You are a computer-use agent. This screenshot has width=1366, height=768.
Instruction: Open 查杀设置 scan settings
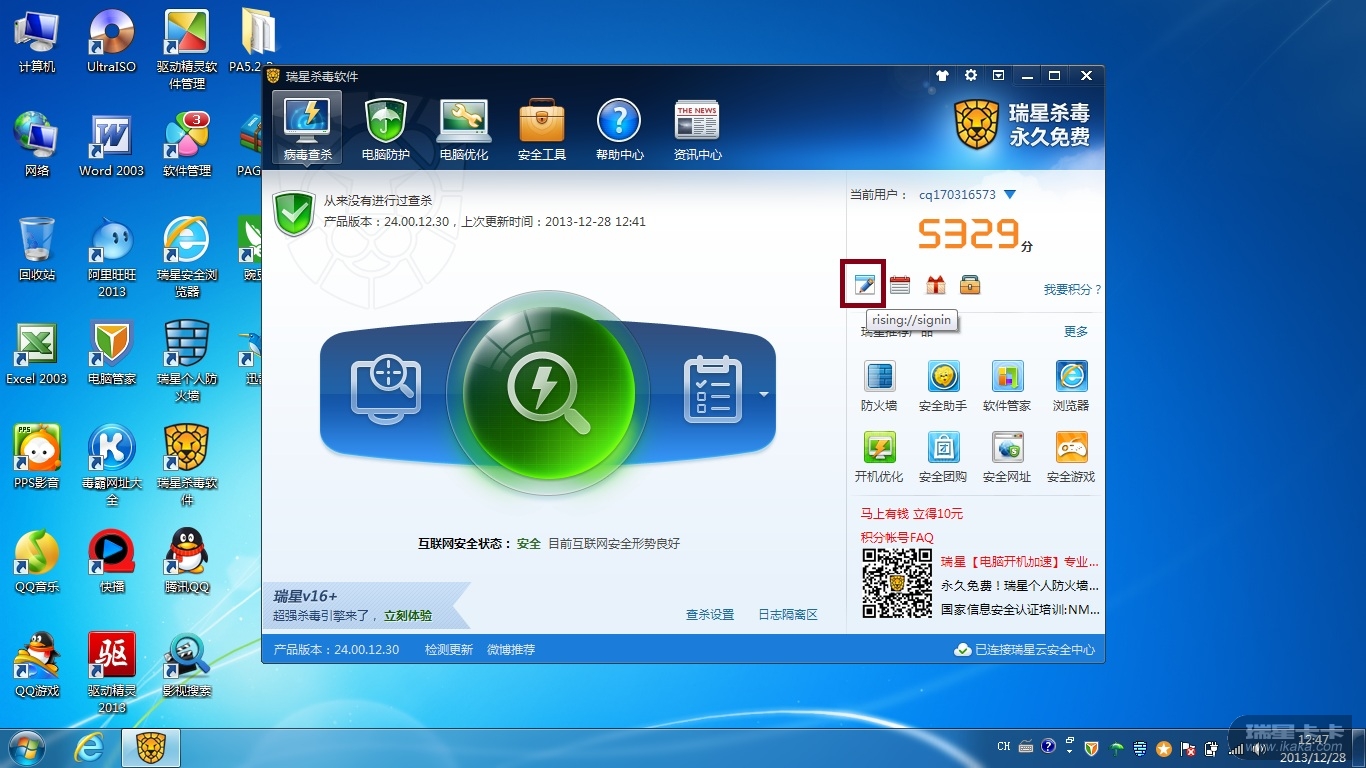coord(710,615)
